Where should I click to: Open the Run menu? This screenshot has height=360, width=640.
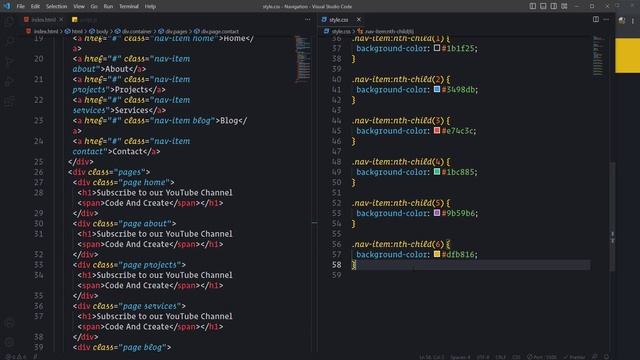pyautogui.click(x=108, y=6)
